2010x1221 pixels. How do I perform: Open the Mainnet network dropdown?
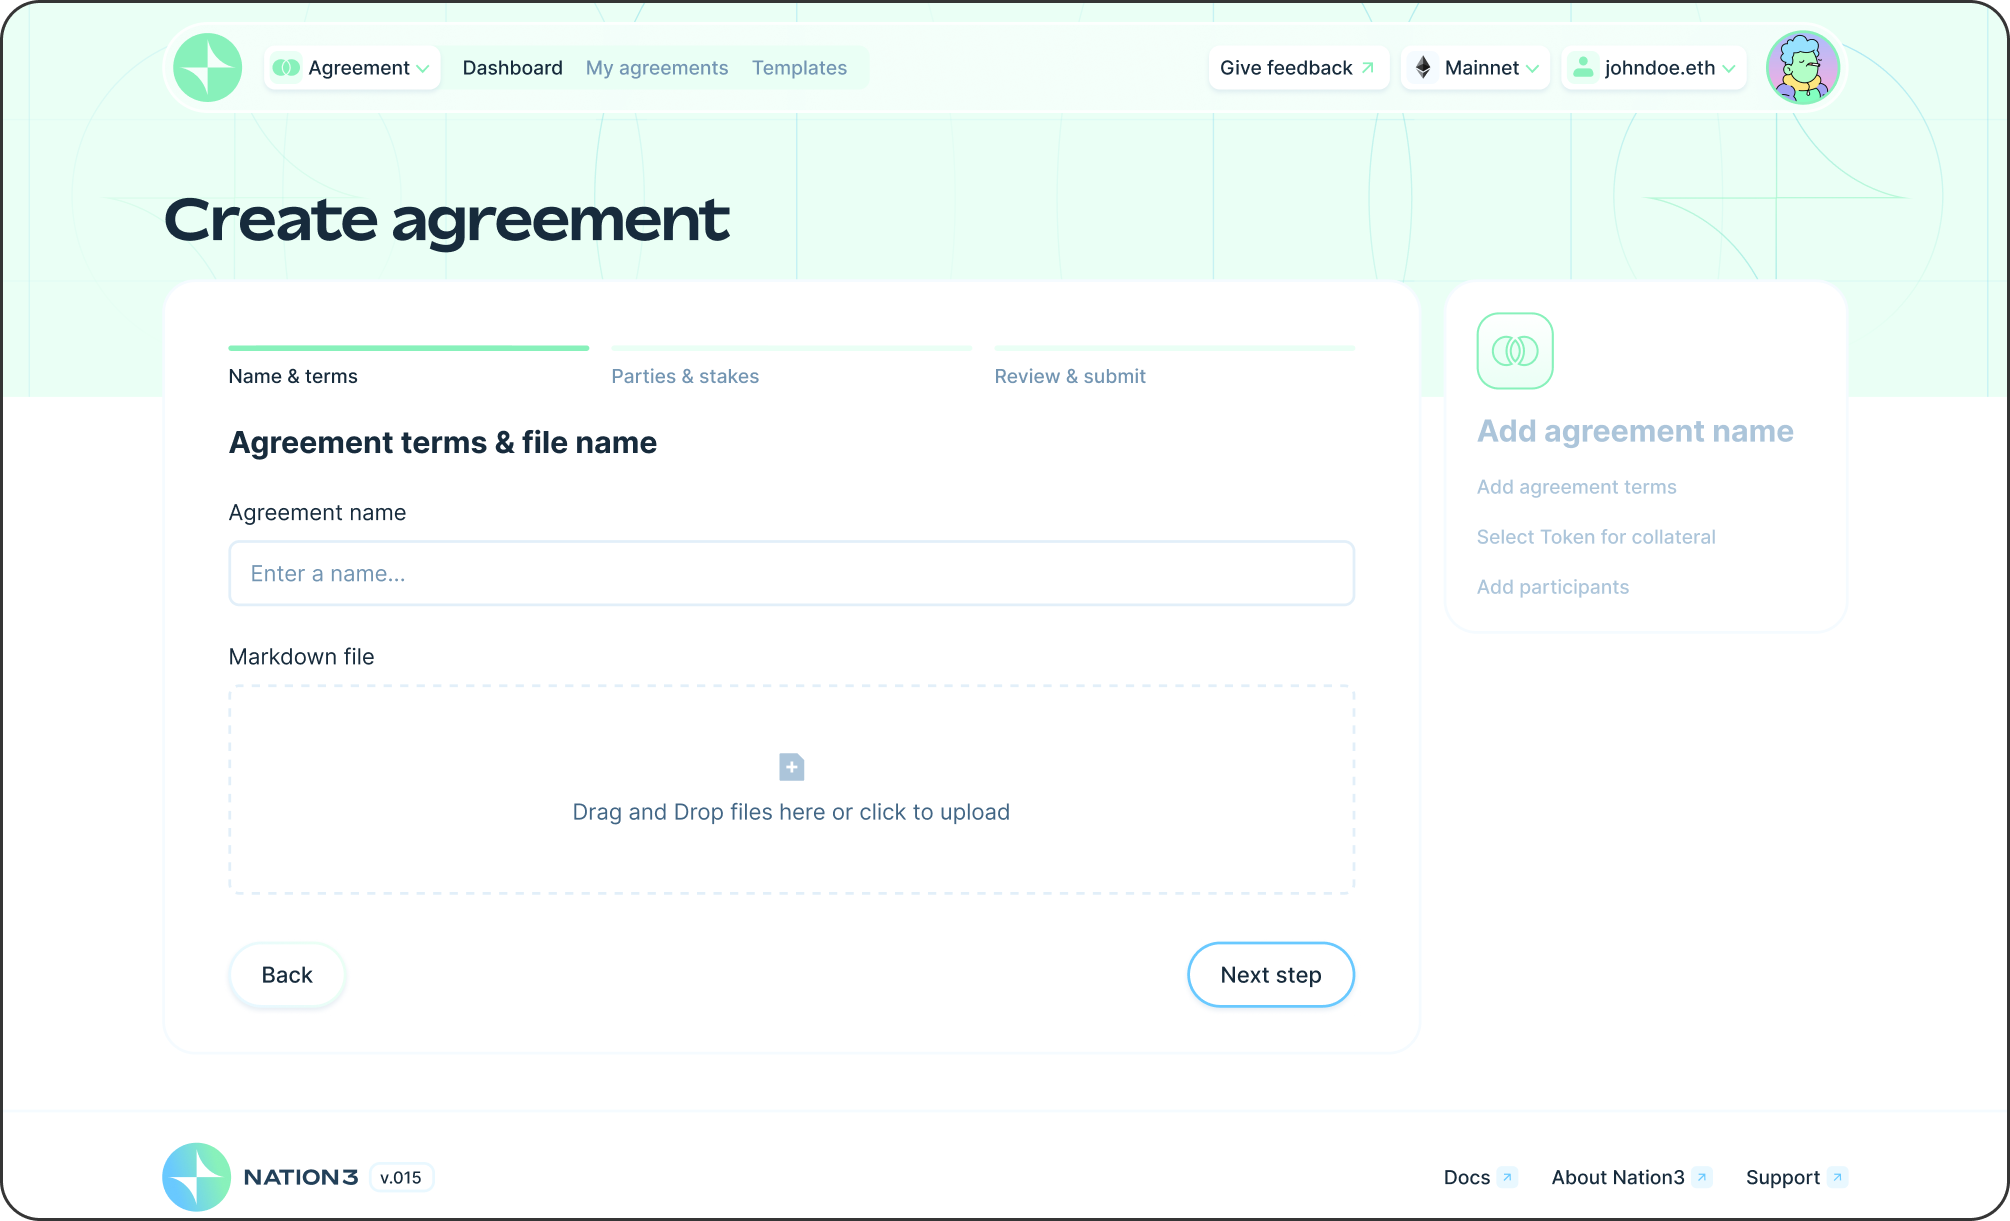tap(1476, 68)
